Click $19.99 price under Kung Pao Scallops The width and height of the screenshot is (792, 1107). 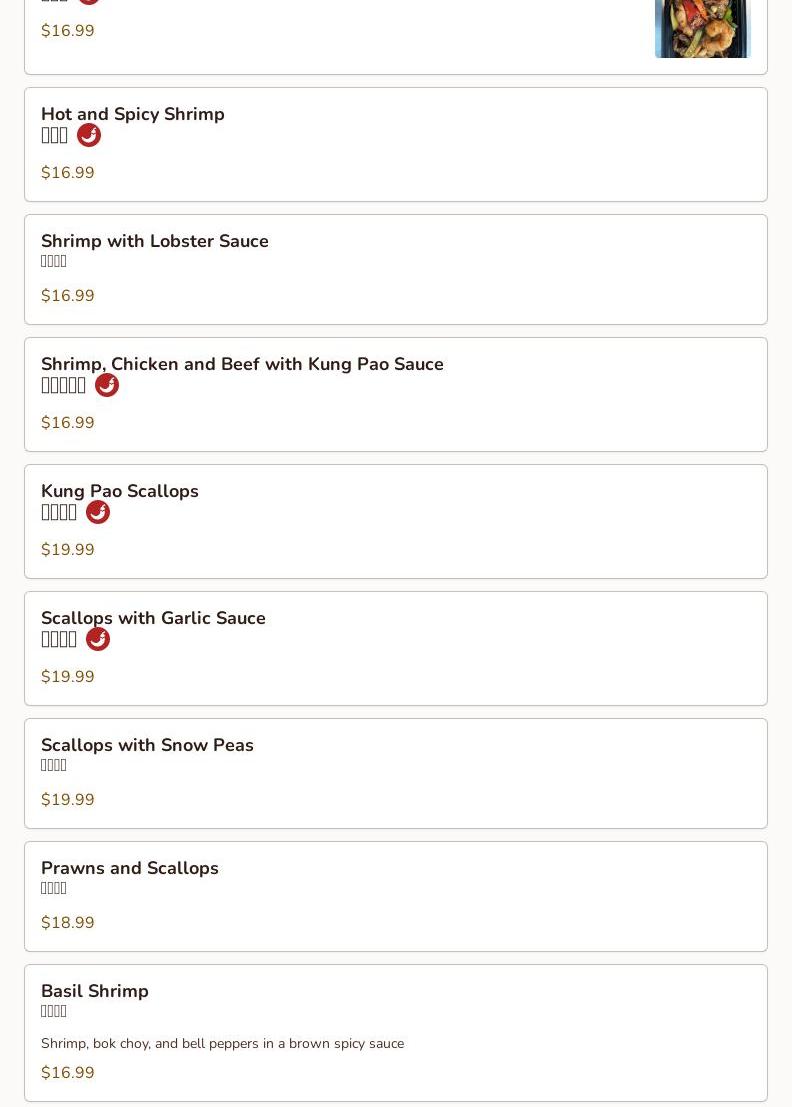click(x=68, y=549)
